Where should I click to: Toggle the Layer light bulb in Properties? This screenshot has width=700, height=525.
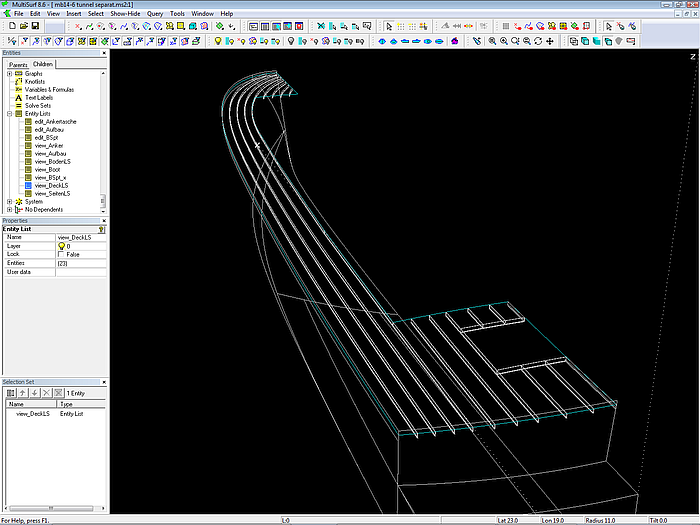pyautogui.click(x=61, y=245)
